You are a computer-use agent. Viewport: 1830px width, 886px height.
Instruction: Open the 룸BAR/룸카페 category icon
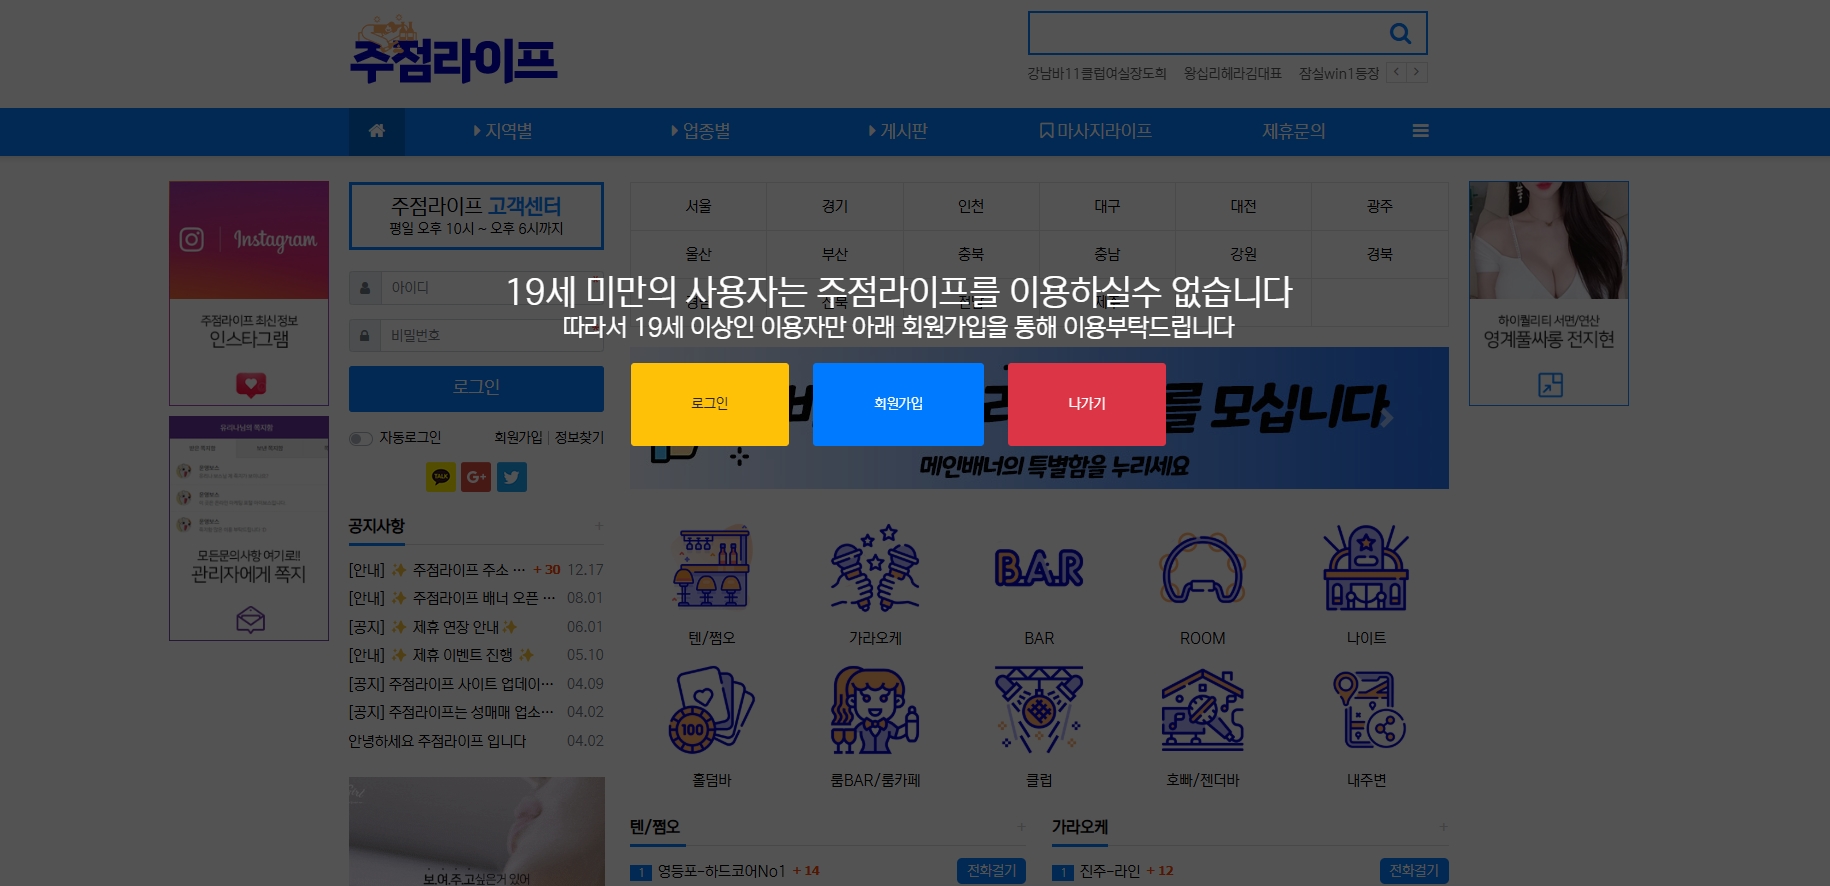pos(875,710)
